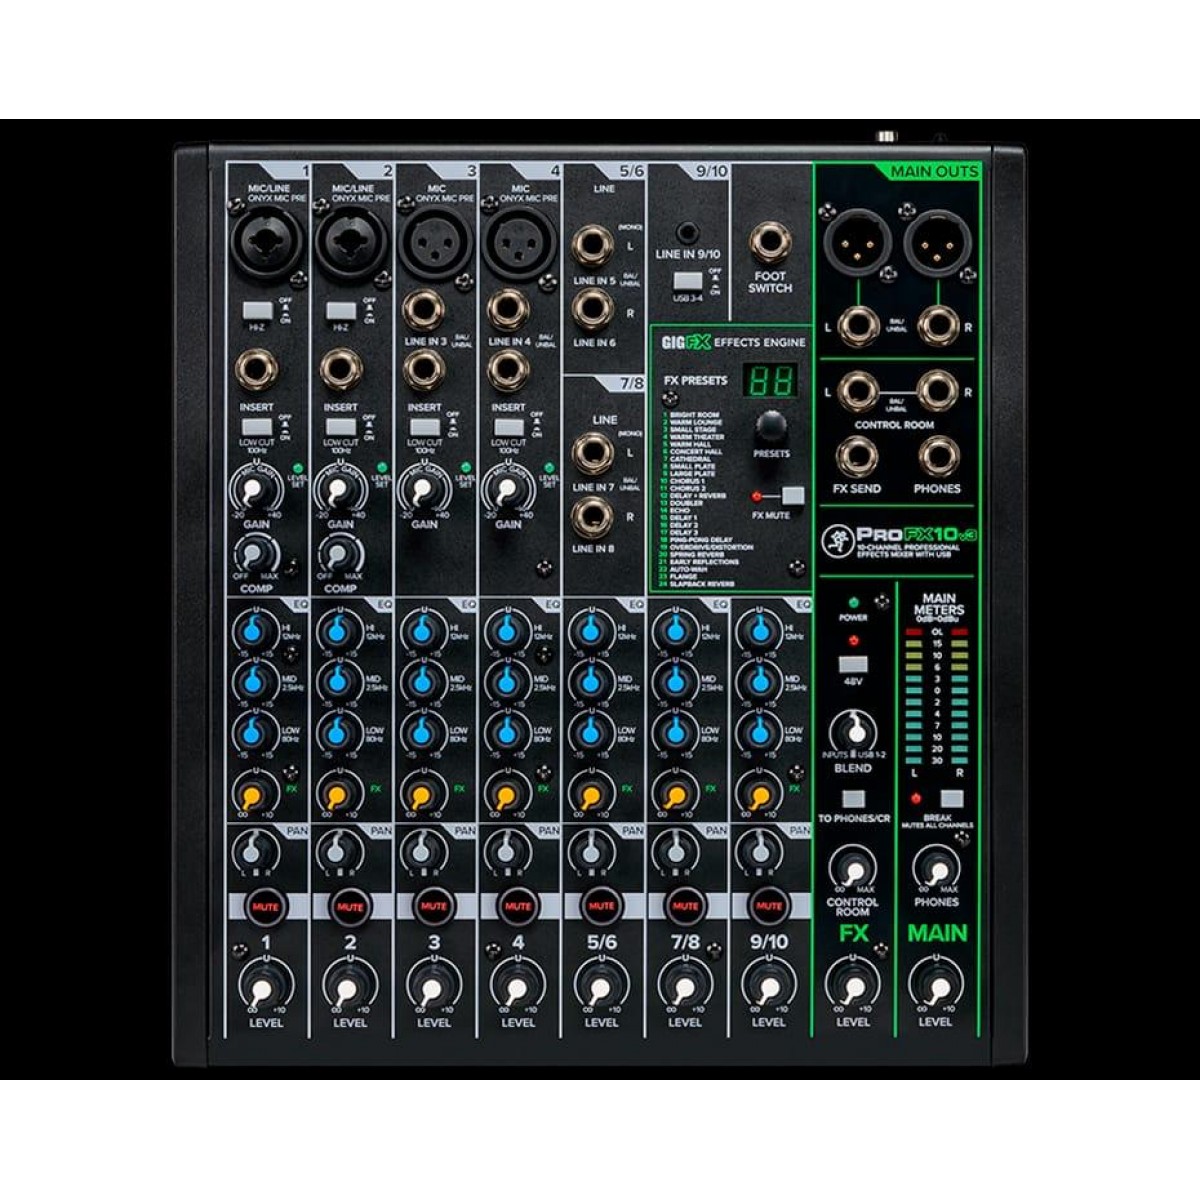Toggle the MUTE button on channel 3
This screenshot has height=1200, width=1200.
(434, 906)
